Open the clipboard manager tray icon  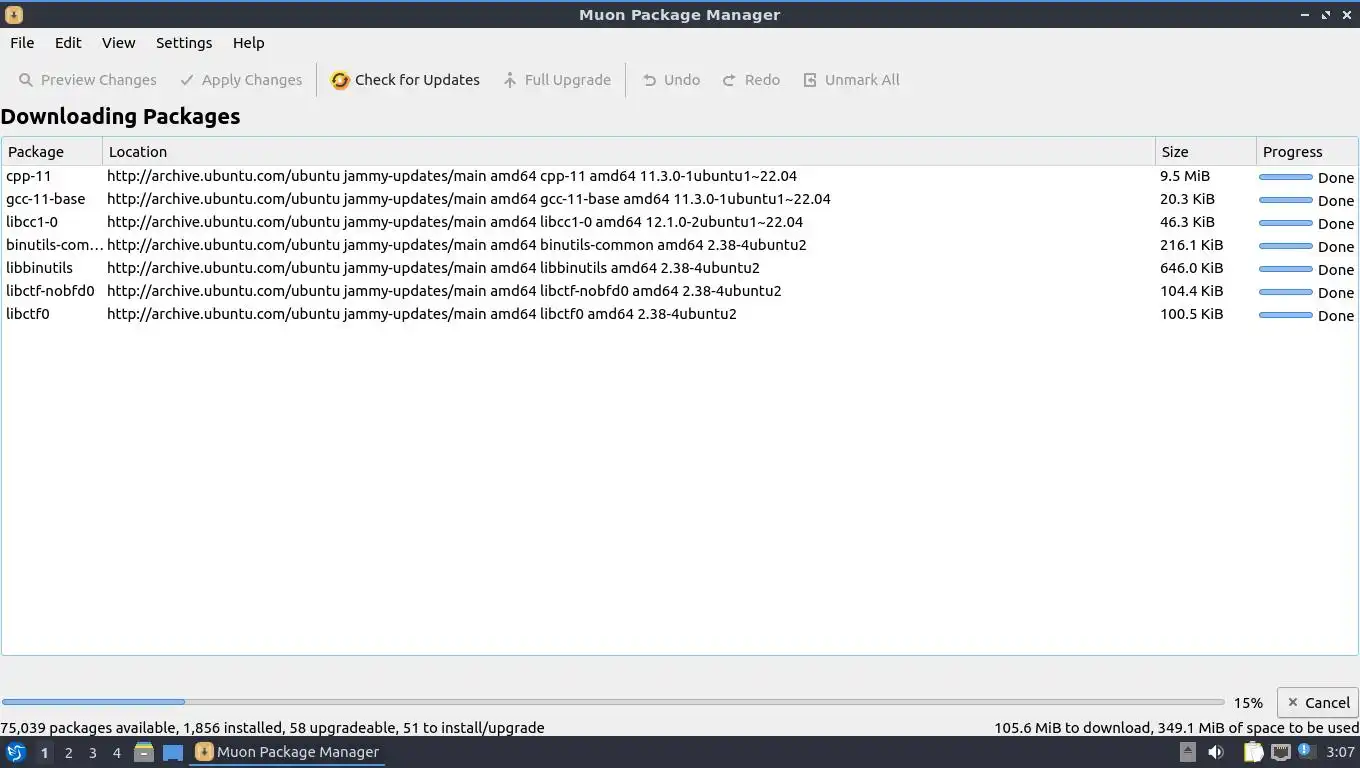point(1253,752)
